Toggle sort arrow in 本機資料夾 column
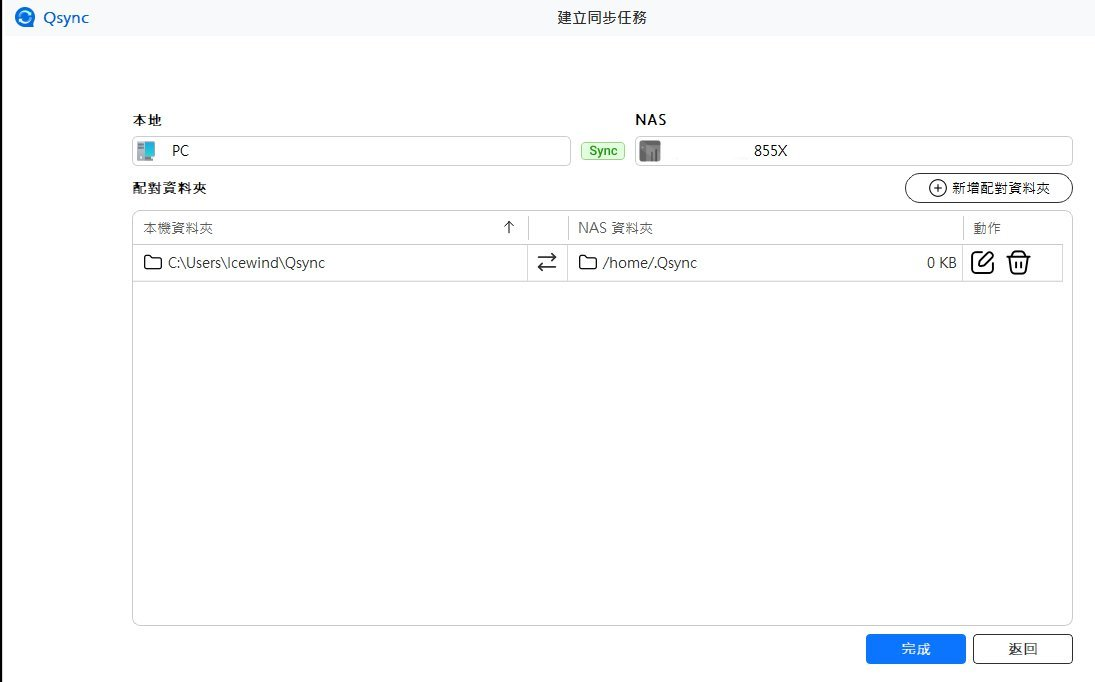This screenshot has height=682, width=1095. pos(509,227)
